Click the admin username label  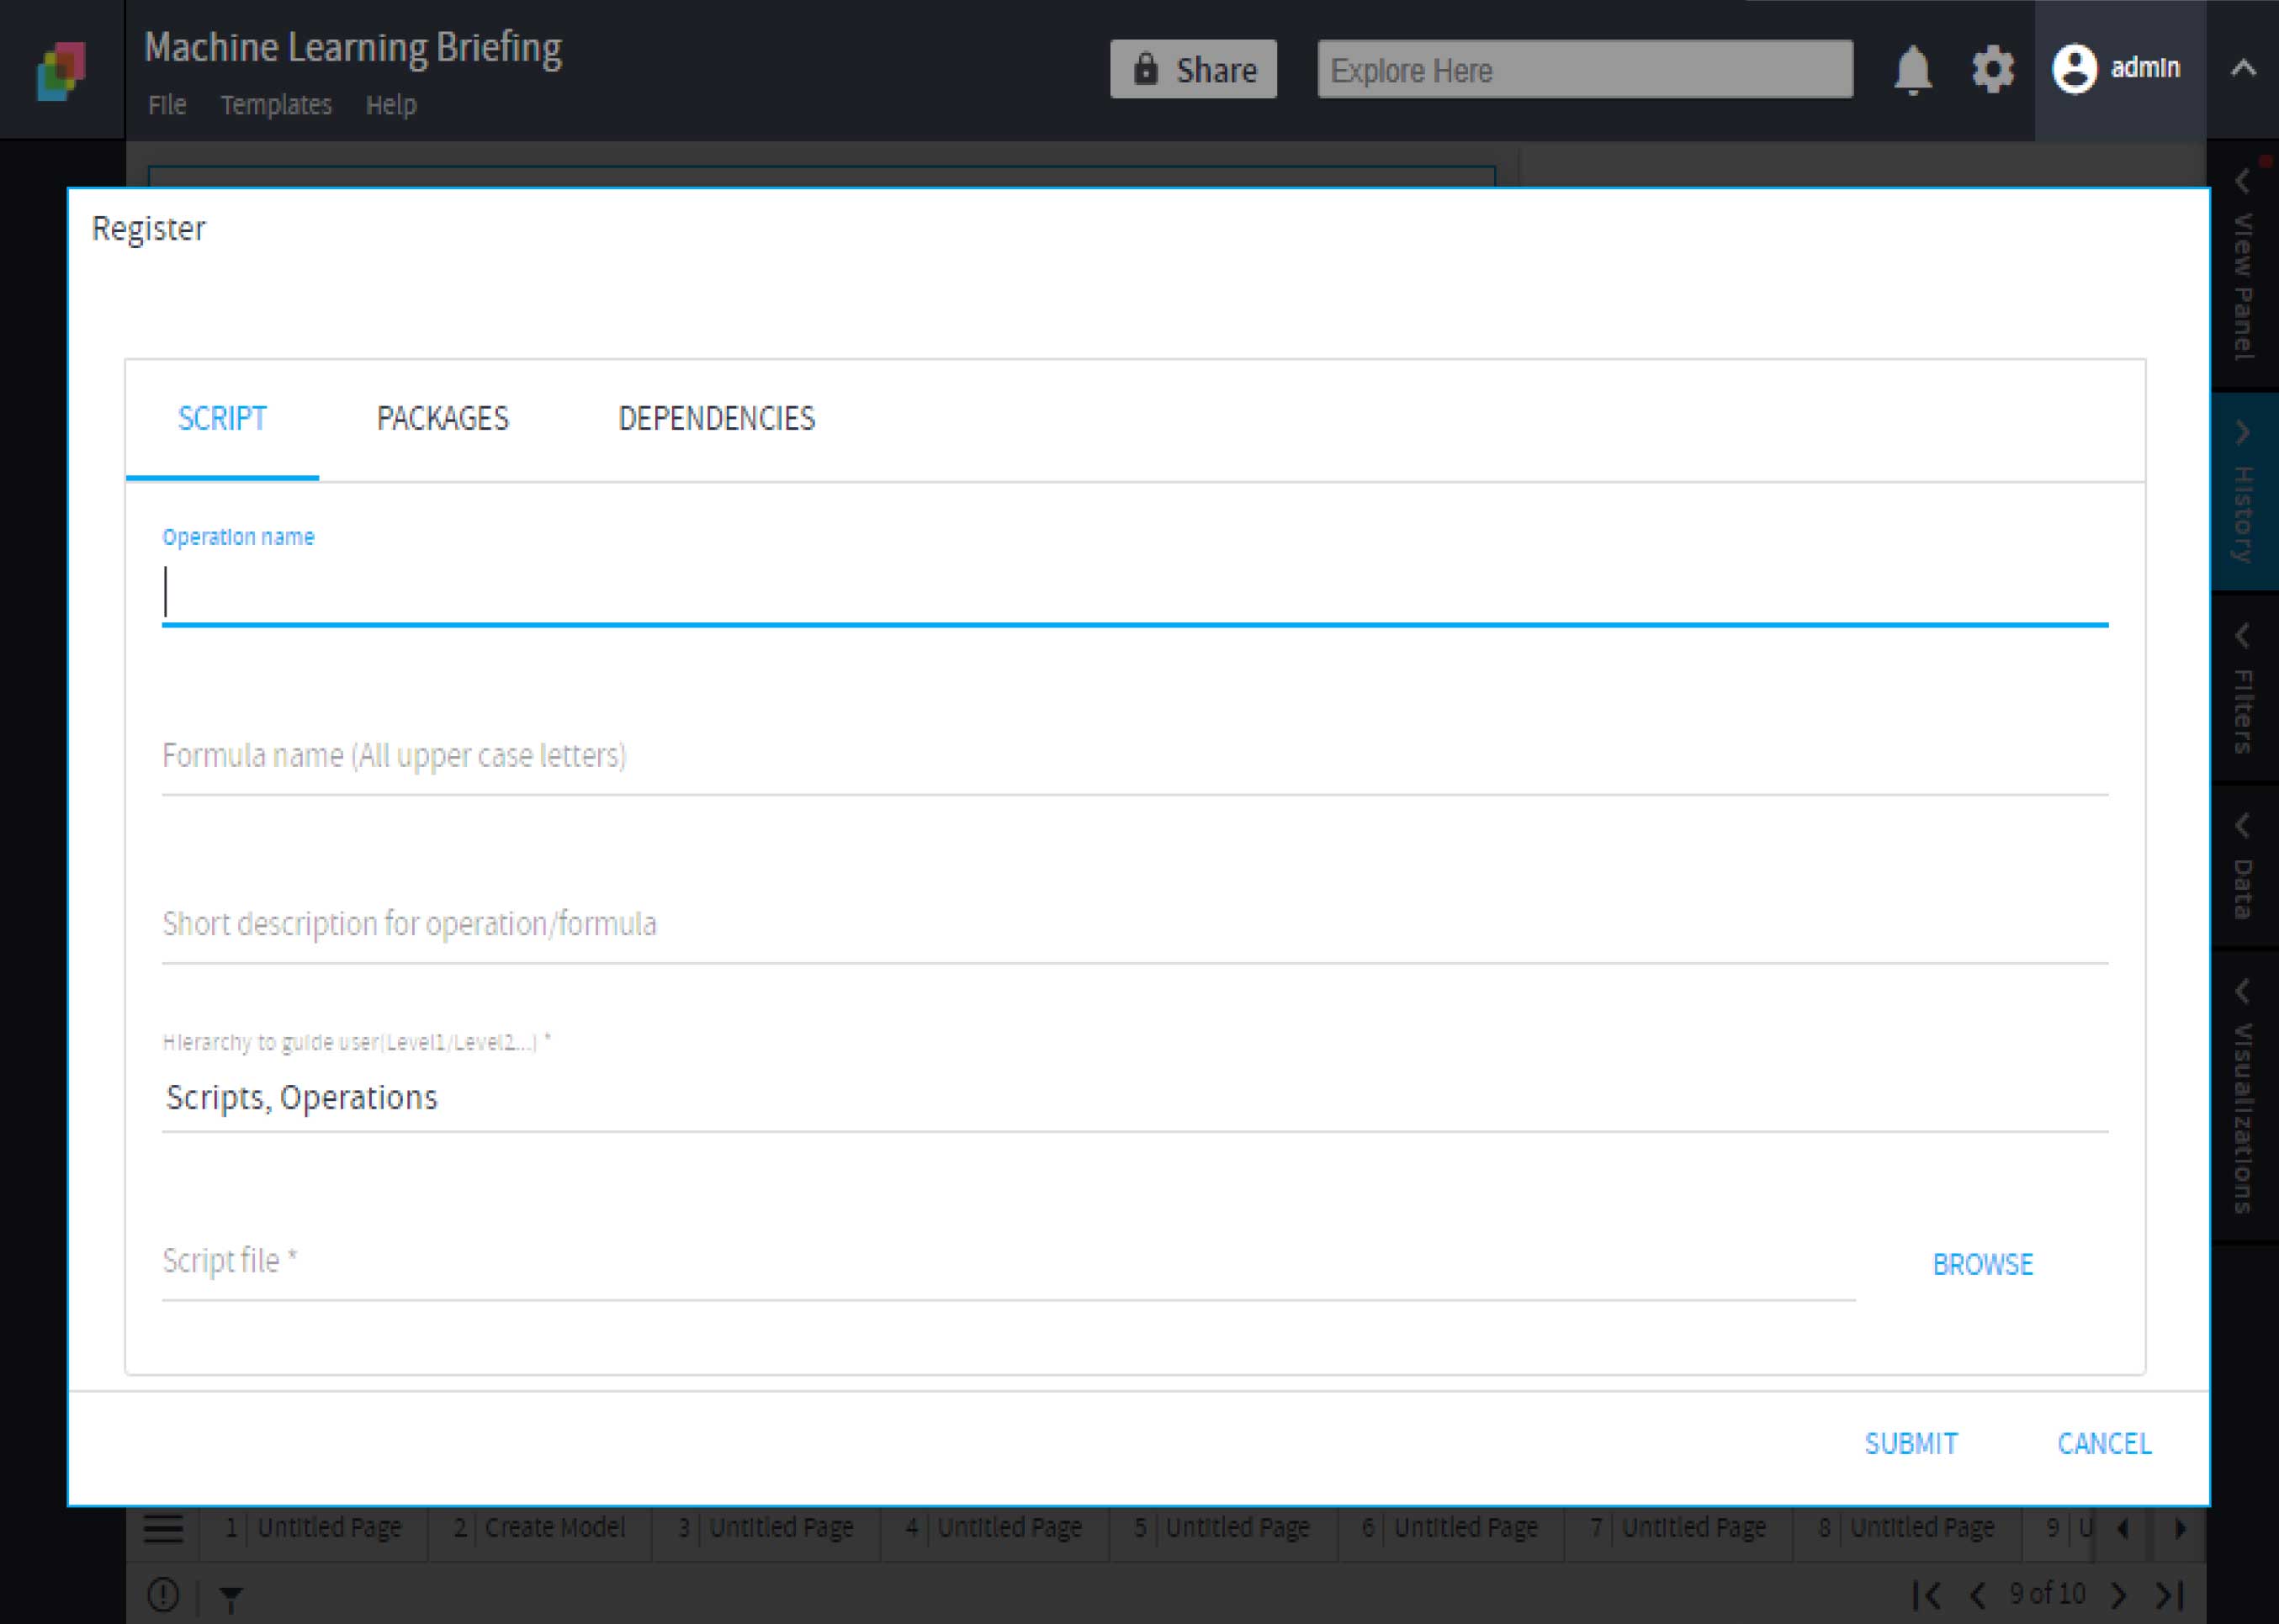[2145, 68]
